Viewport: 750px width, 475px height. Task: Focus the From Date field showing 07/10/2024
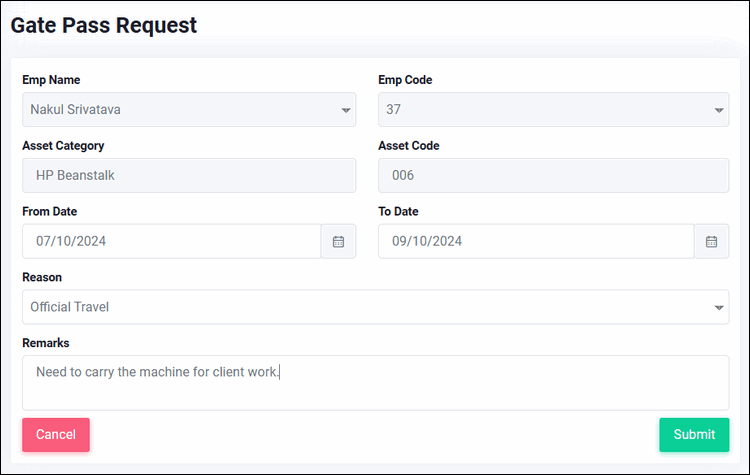tap(172, 242)
